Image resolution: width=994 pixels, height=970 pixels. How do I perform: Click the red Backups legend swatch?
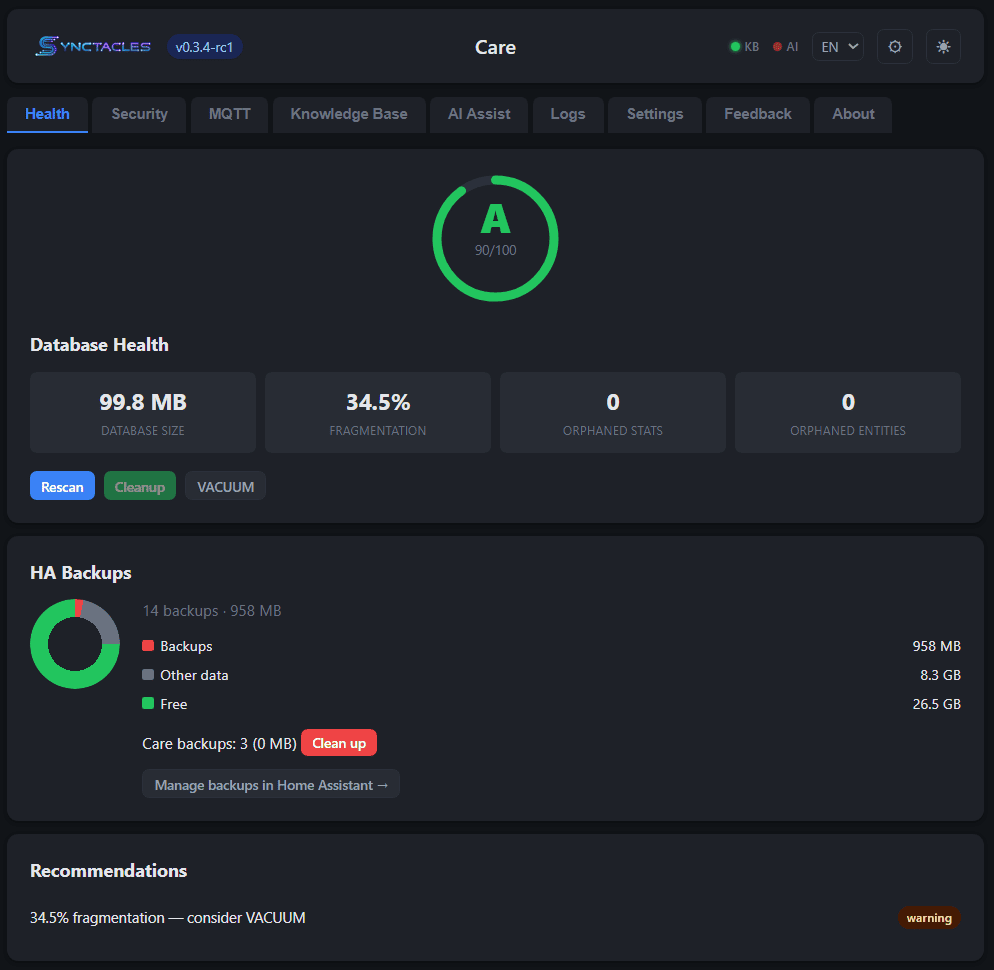(149, 645)
